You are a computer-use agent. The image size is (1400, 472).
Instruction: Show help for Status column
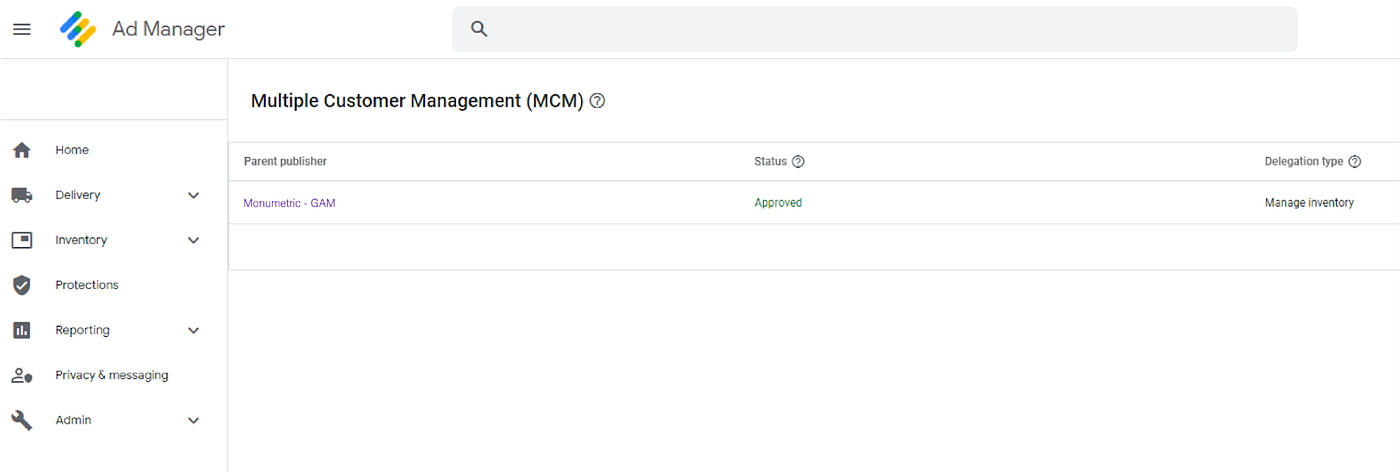798,162
